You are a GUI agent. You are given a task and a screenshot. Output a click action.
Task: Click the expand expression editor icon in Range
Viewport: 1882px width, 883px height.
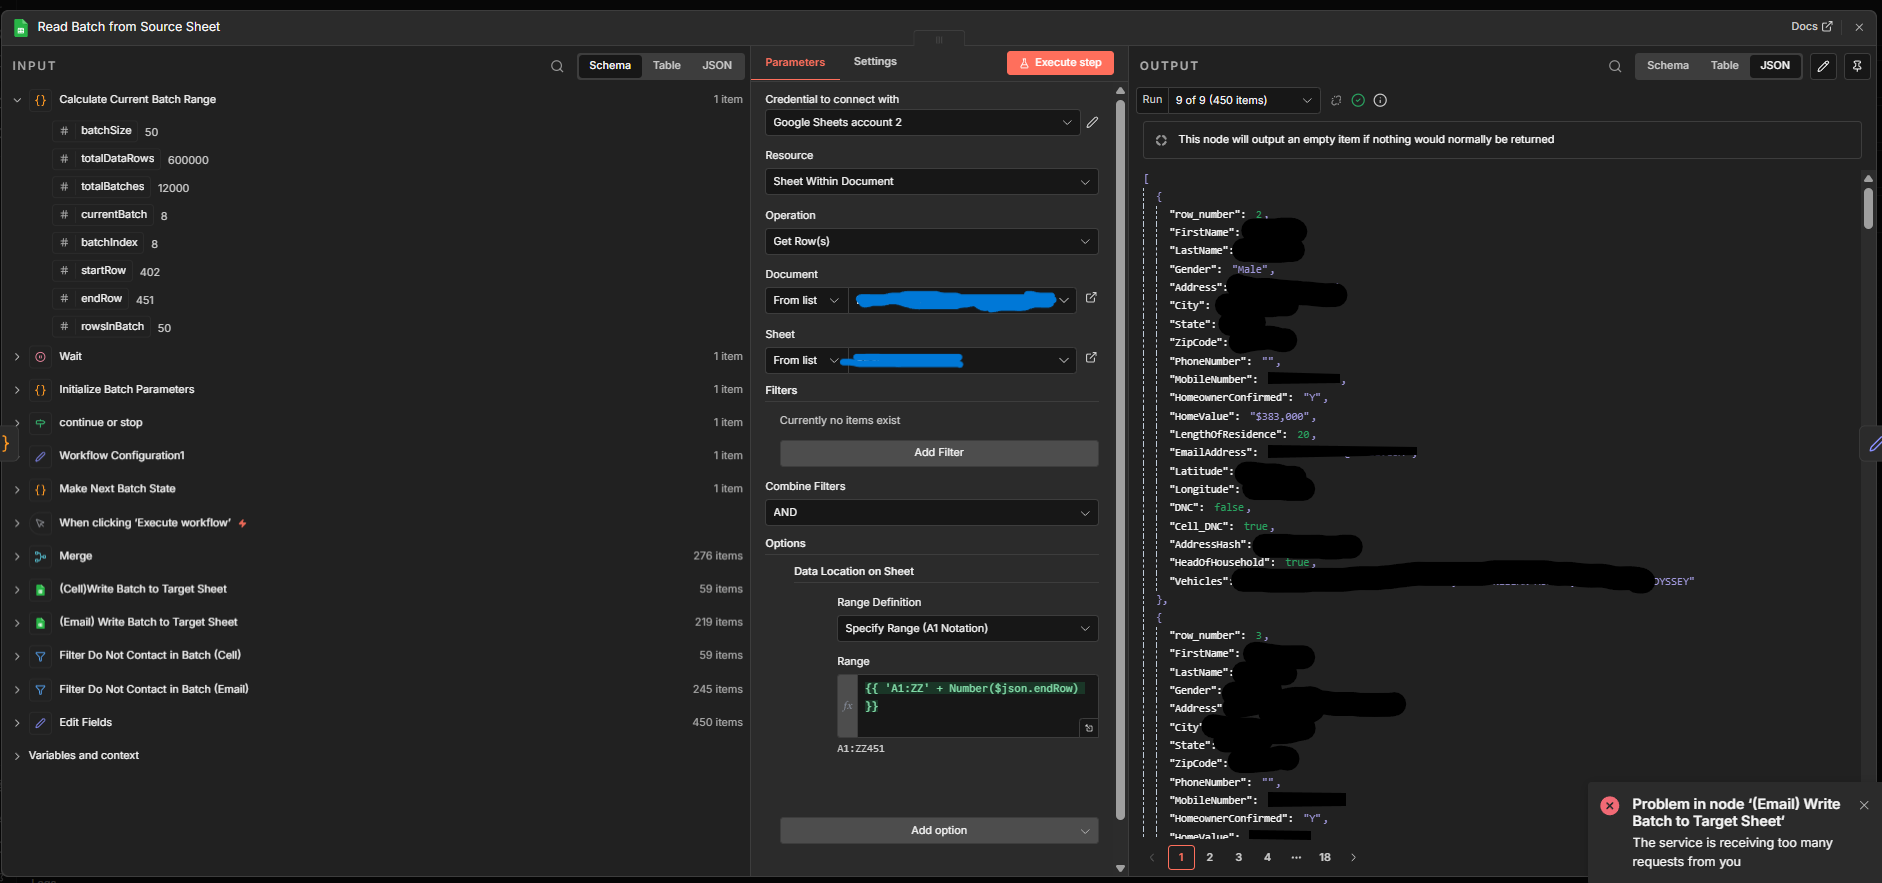1089,728
